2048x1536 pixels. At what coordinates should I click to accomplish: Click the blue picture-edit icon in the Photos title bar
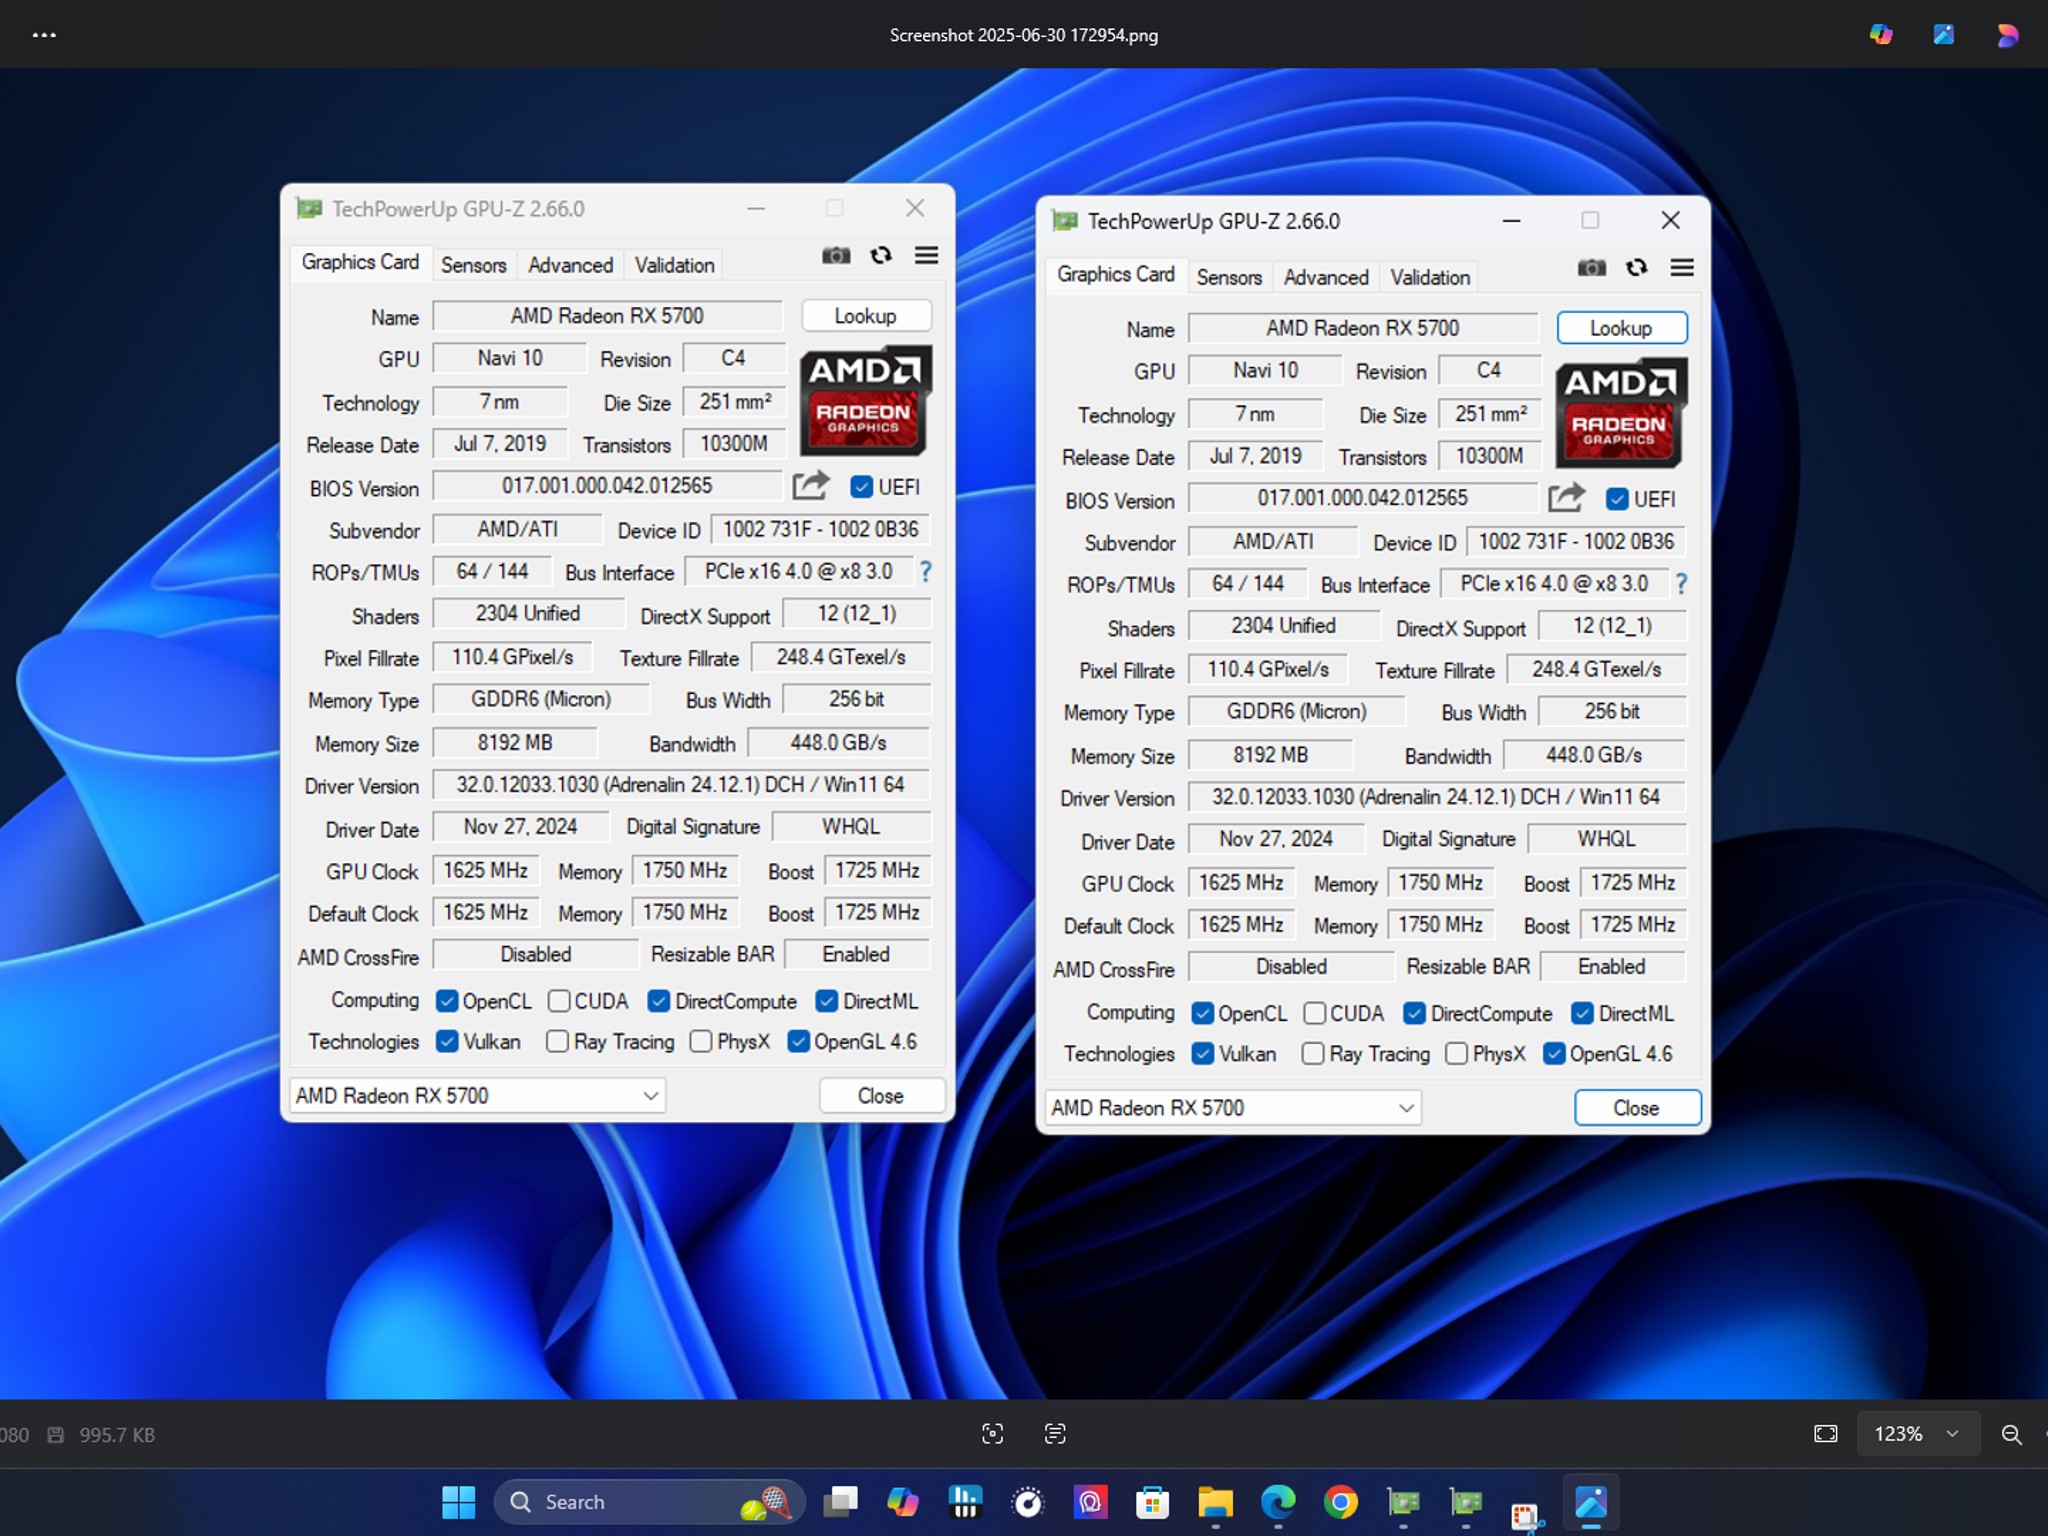point(1944,35)
